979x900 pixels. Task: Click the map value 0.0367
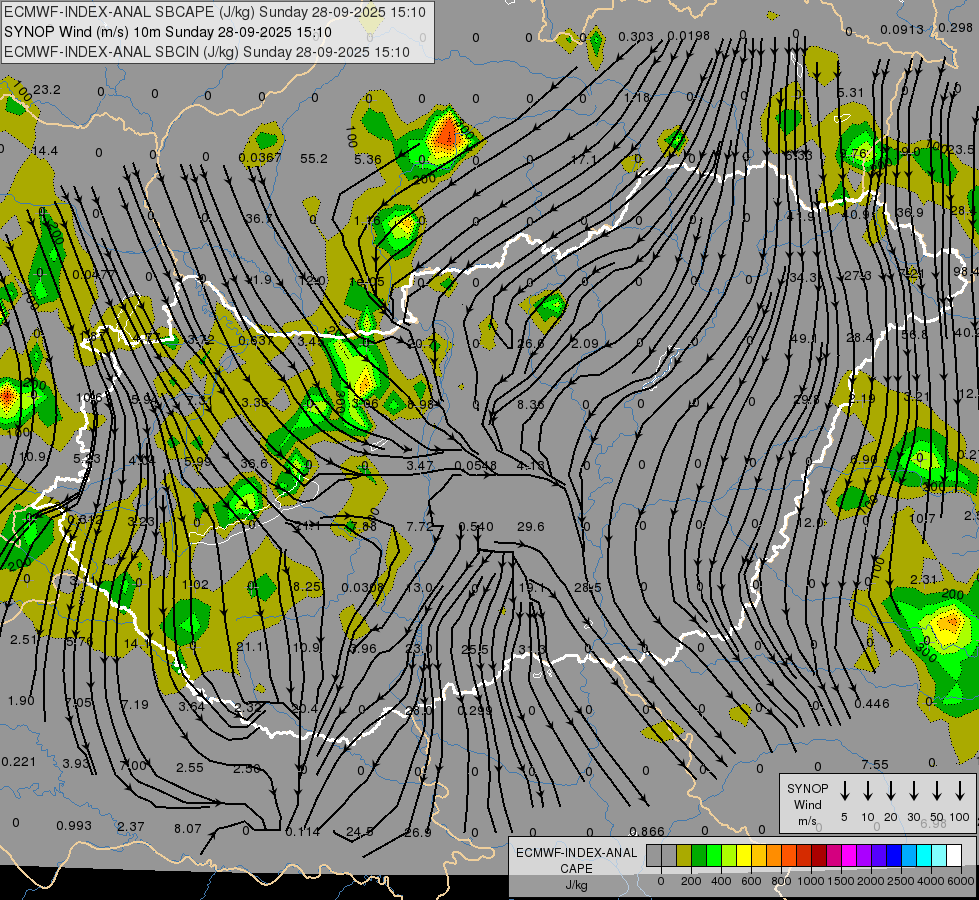pos(260,158)
